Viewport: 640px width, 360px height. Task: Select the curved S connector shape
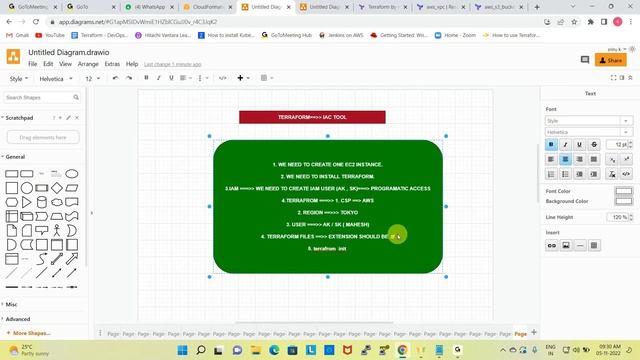(x=42, y=259)
